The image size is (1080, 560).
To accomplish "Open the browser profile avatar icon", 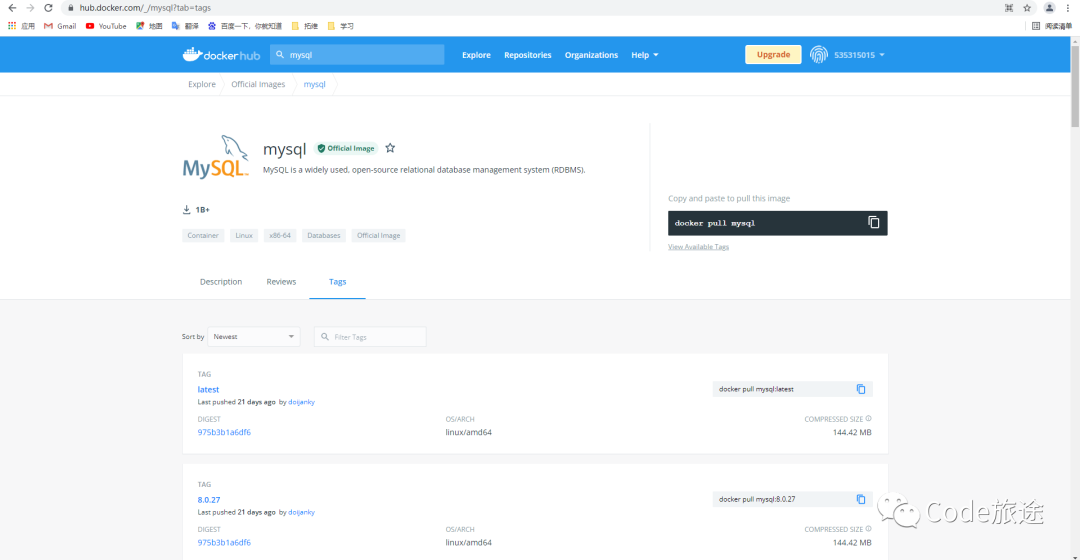I will pos(1049,8).
